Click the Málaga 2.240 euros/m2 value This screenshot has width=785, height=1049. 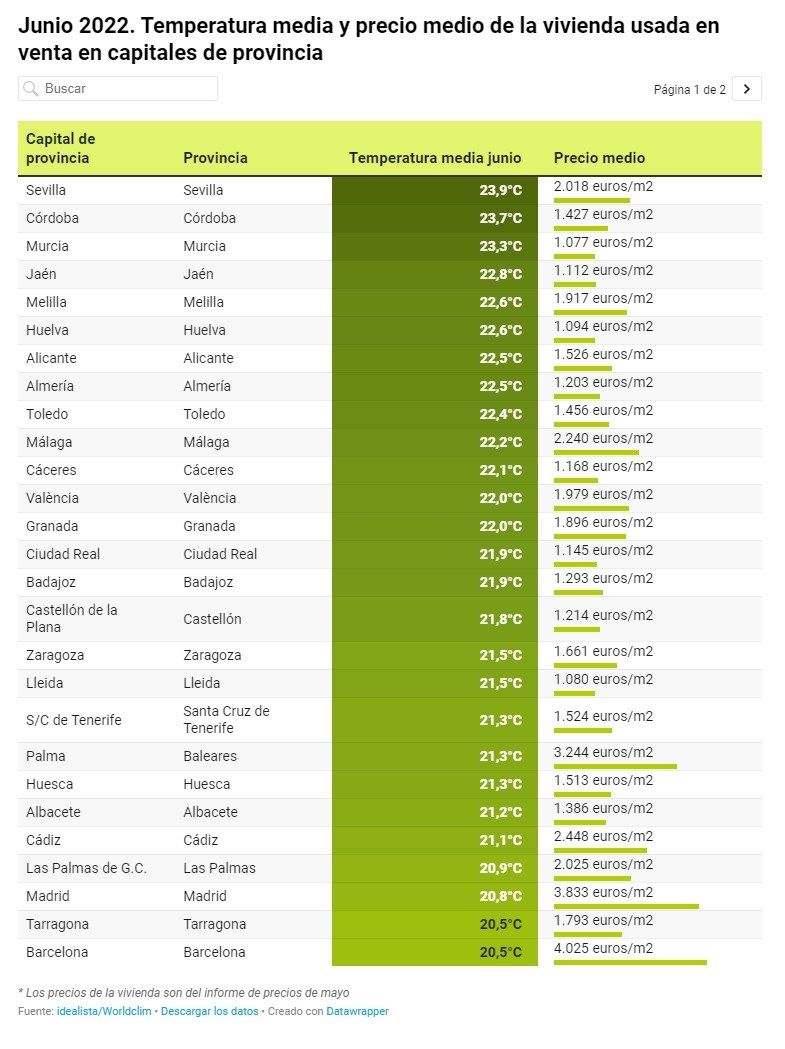tap(603, 438)
